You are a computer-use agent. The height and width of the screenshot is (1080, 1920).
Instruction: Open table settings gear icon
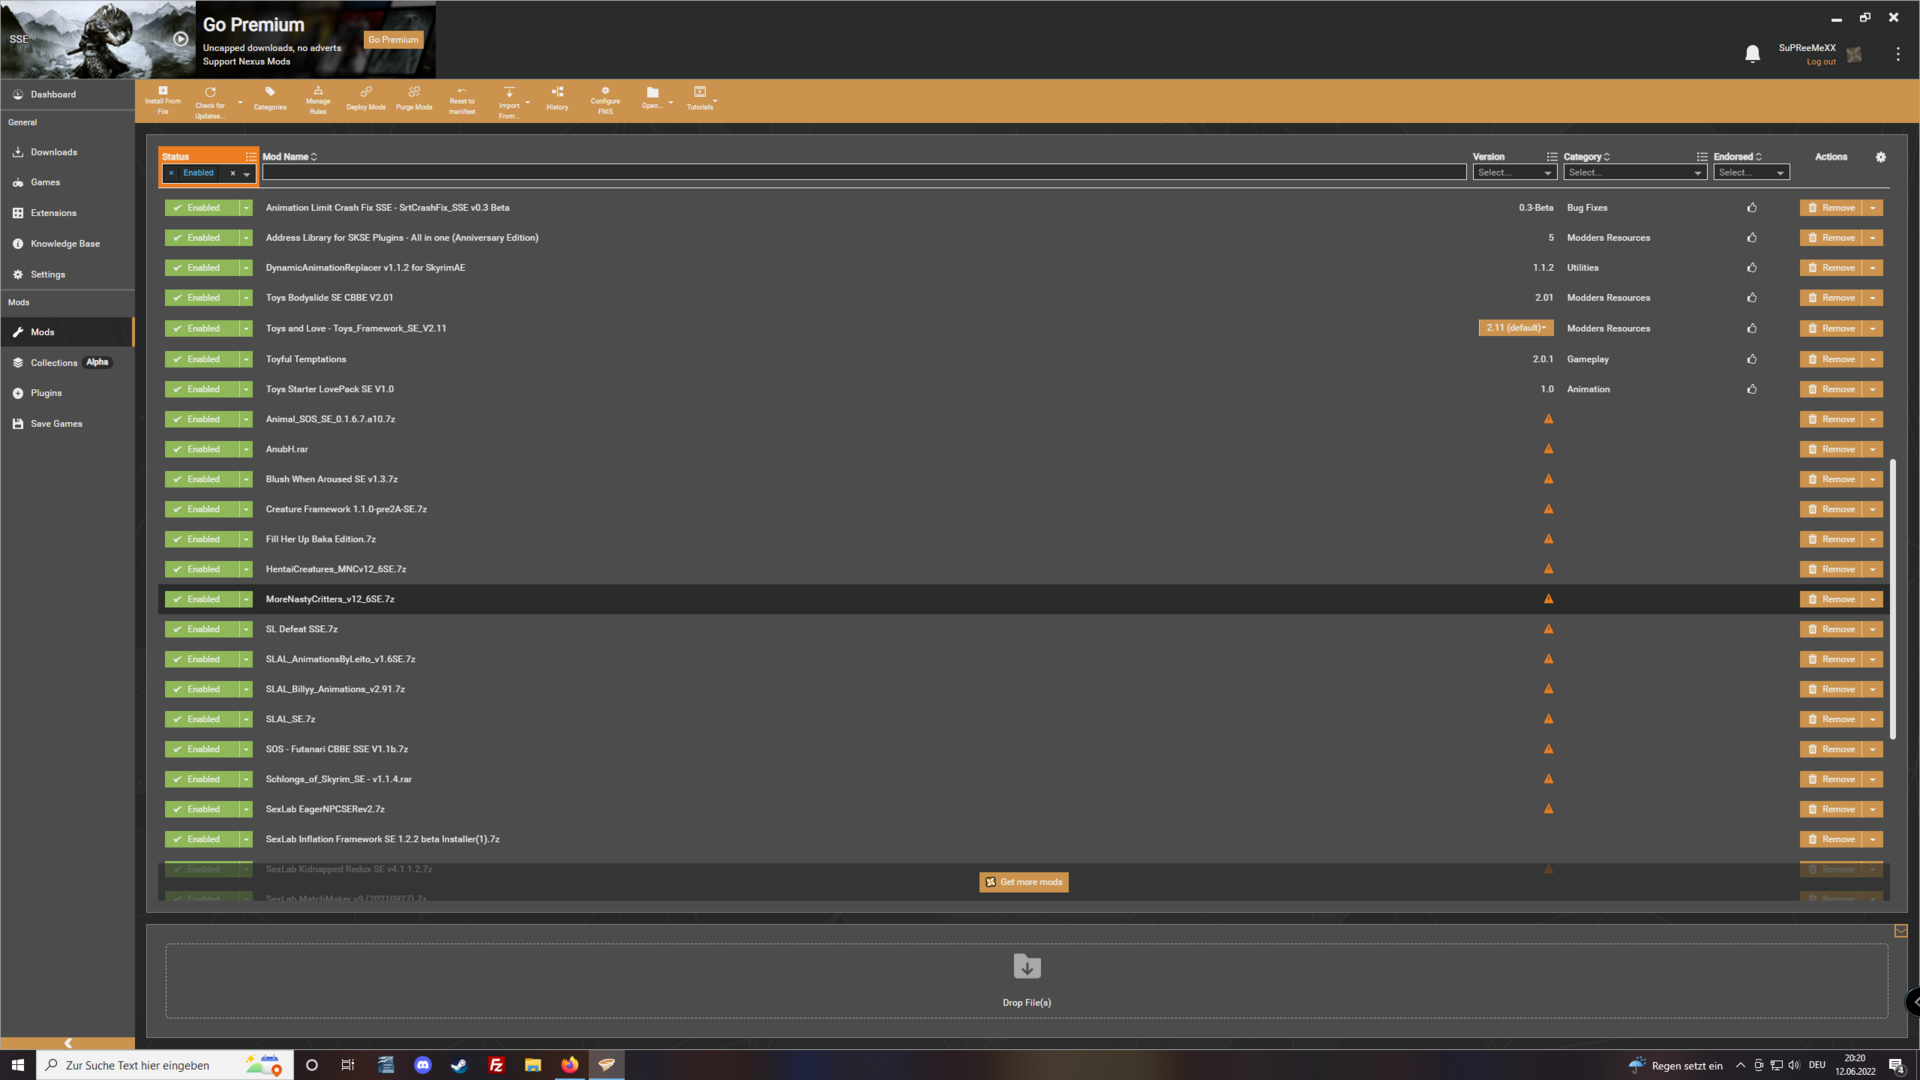1880,157
